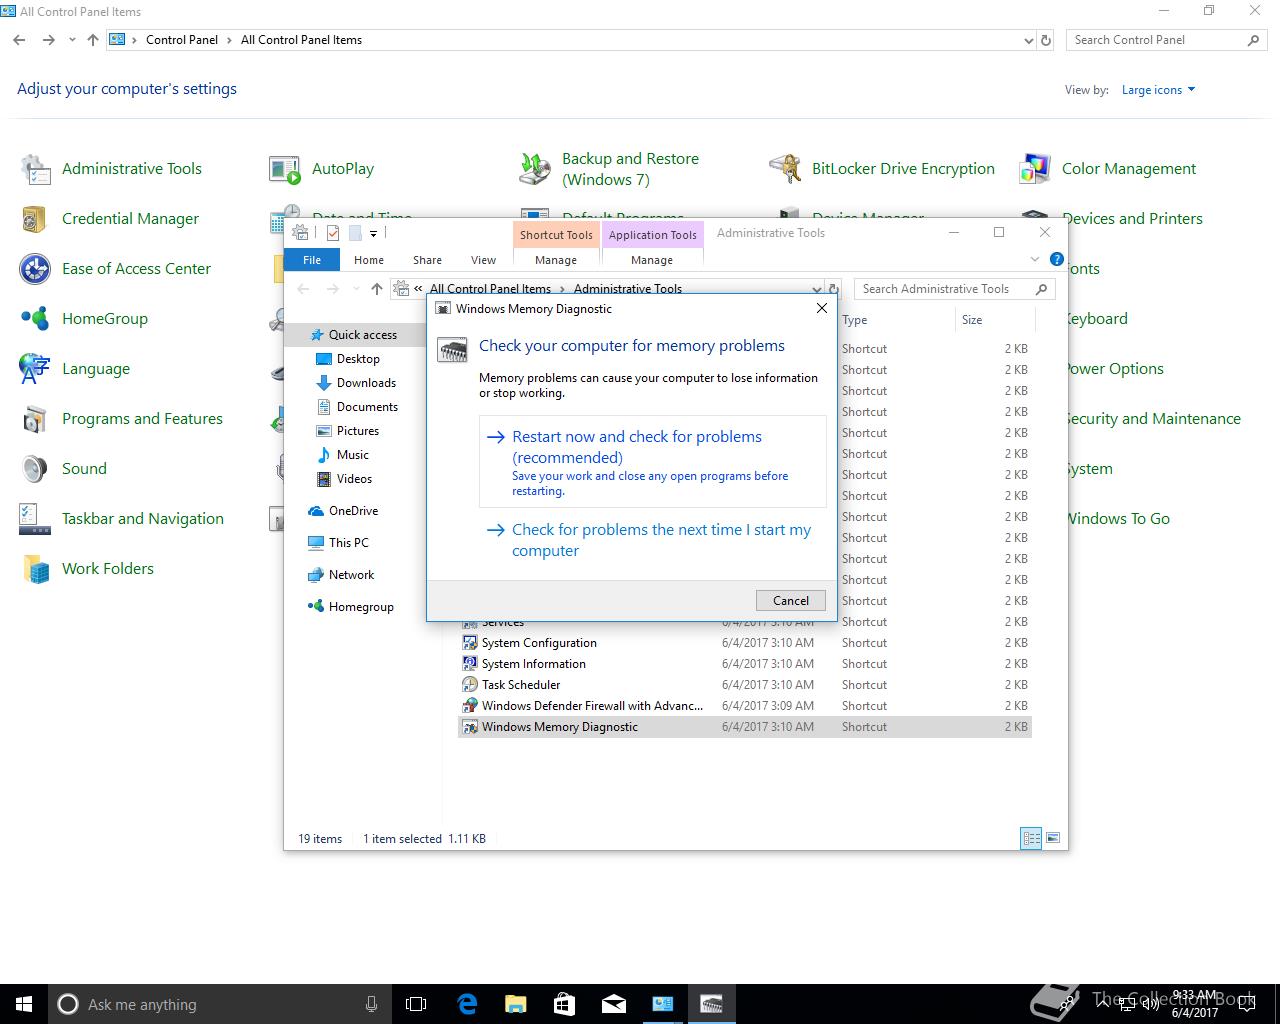Choose Check for problems next time I start

click(653, 540)
